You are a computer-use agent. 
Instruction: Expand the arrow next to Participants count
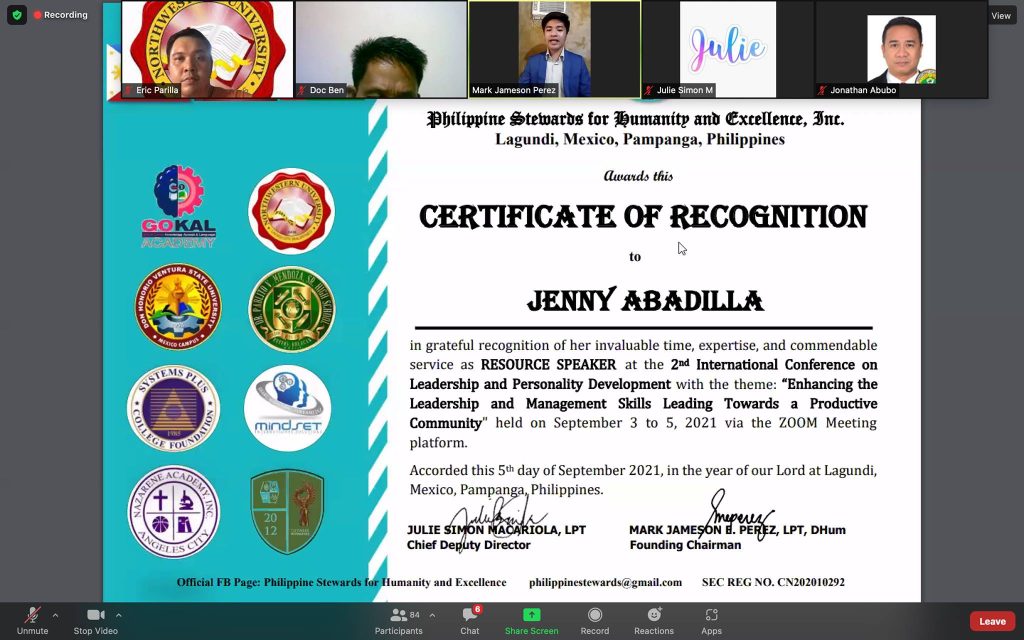point(431,614)
